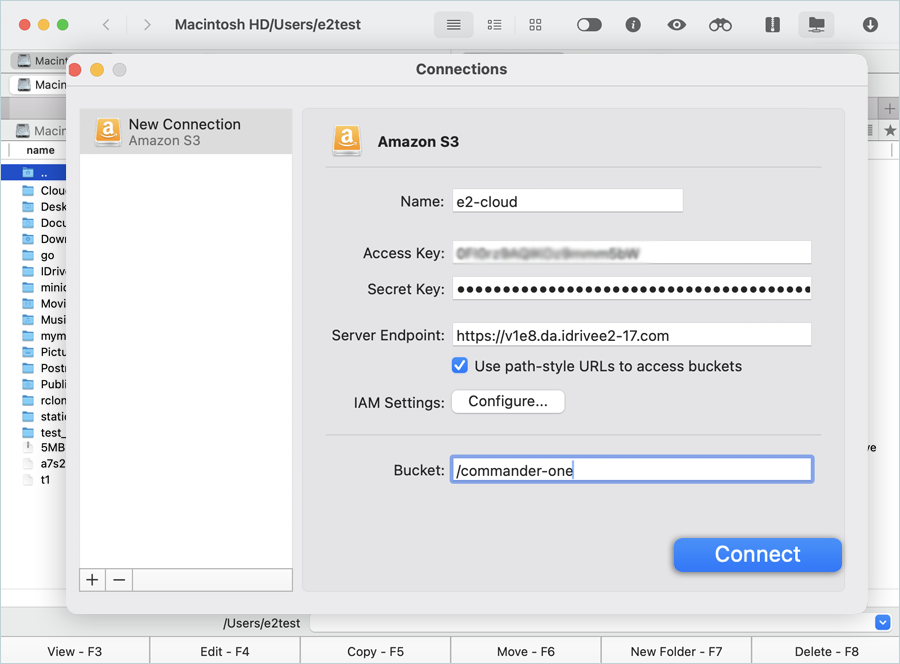Go back with the left chevron

click(106, 25)
